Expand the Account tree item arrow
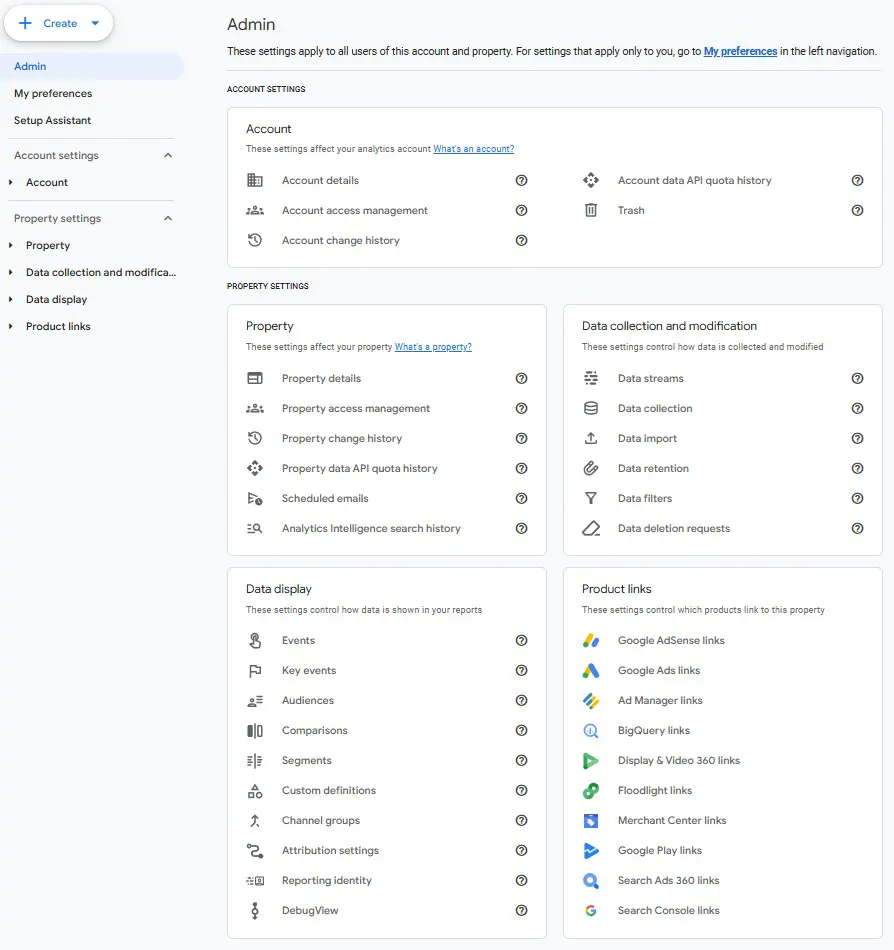 (10, 182)
